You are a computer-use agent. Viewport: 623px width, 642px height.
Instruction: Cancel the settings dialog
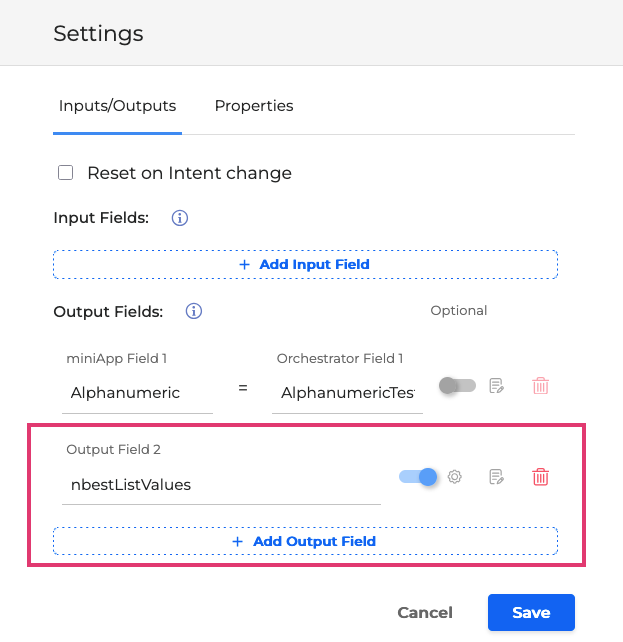(425, 613)
